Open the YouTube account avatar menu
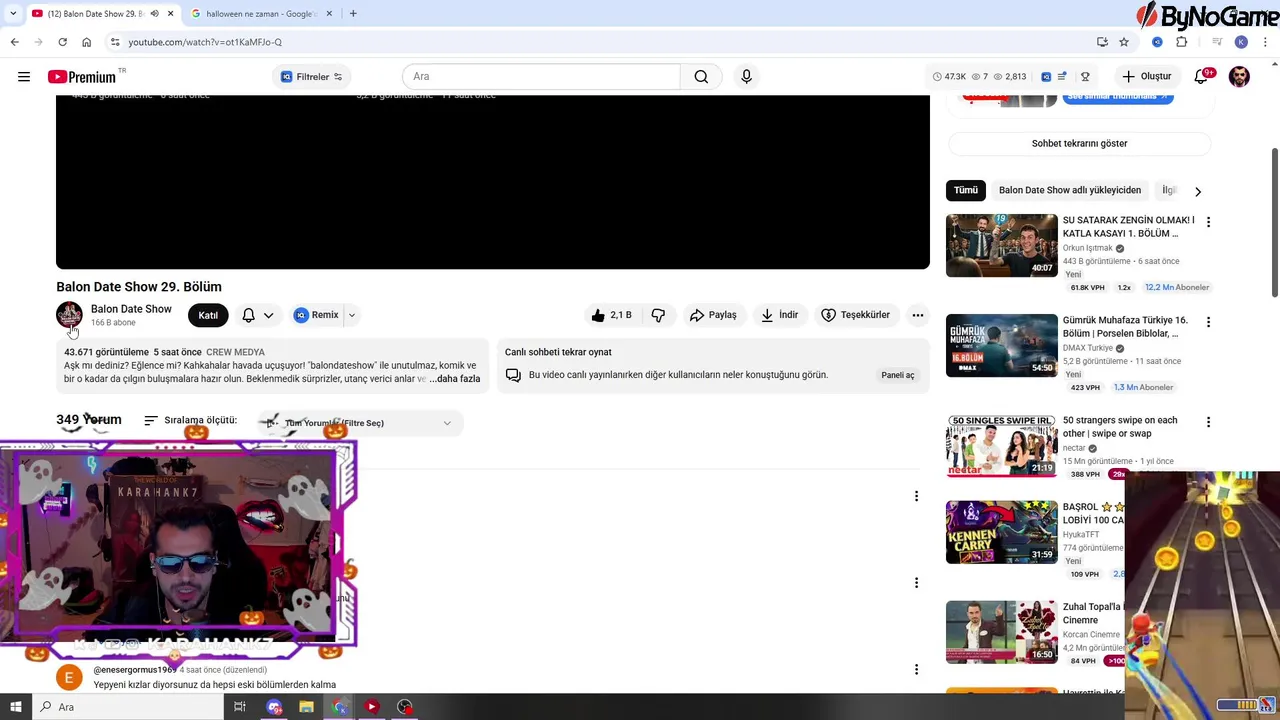Screen dimensions: 1280x720 [1240, 77]
